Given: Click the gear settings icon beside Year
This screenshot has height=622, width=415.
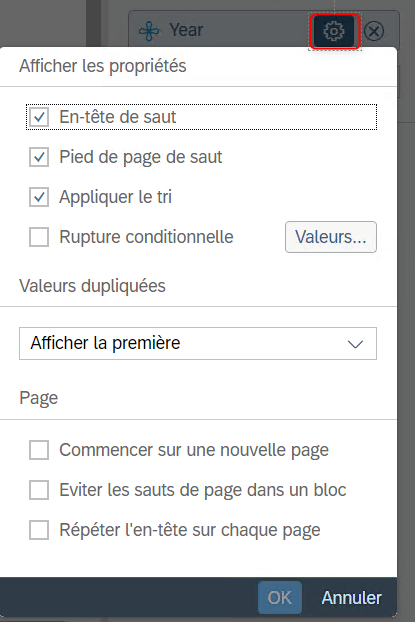Looking at the screenshot, I should click(334, 31).
